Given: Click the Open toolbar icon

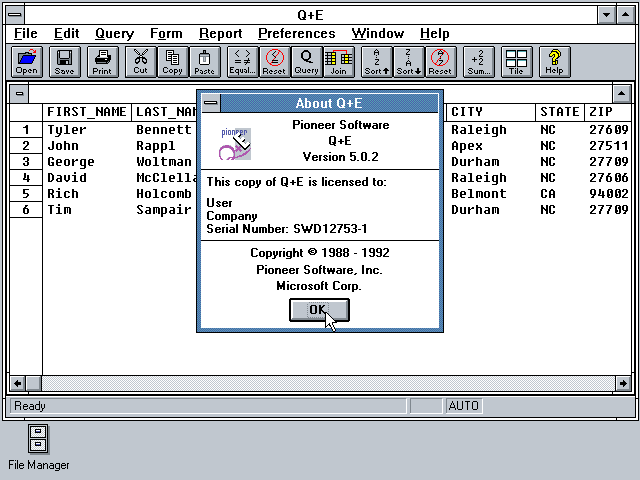Looking at the screenshot, I should pyautogui.click(x=27, y=62).
